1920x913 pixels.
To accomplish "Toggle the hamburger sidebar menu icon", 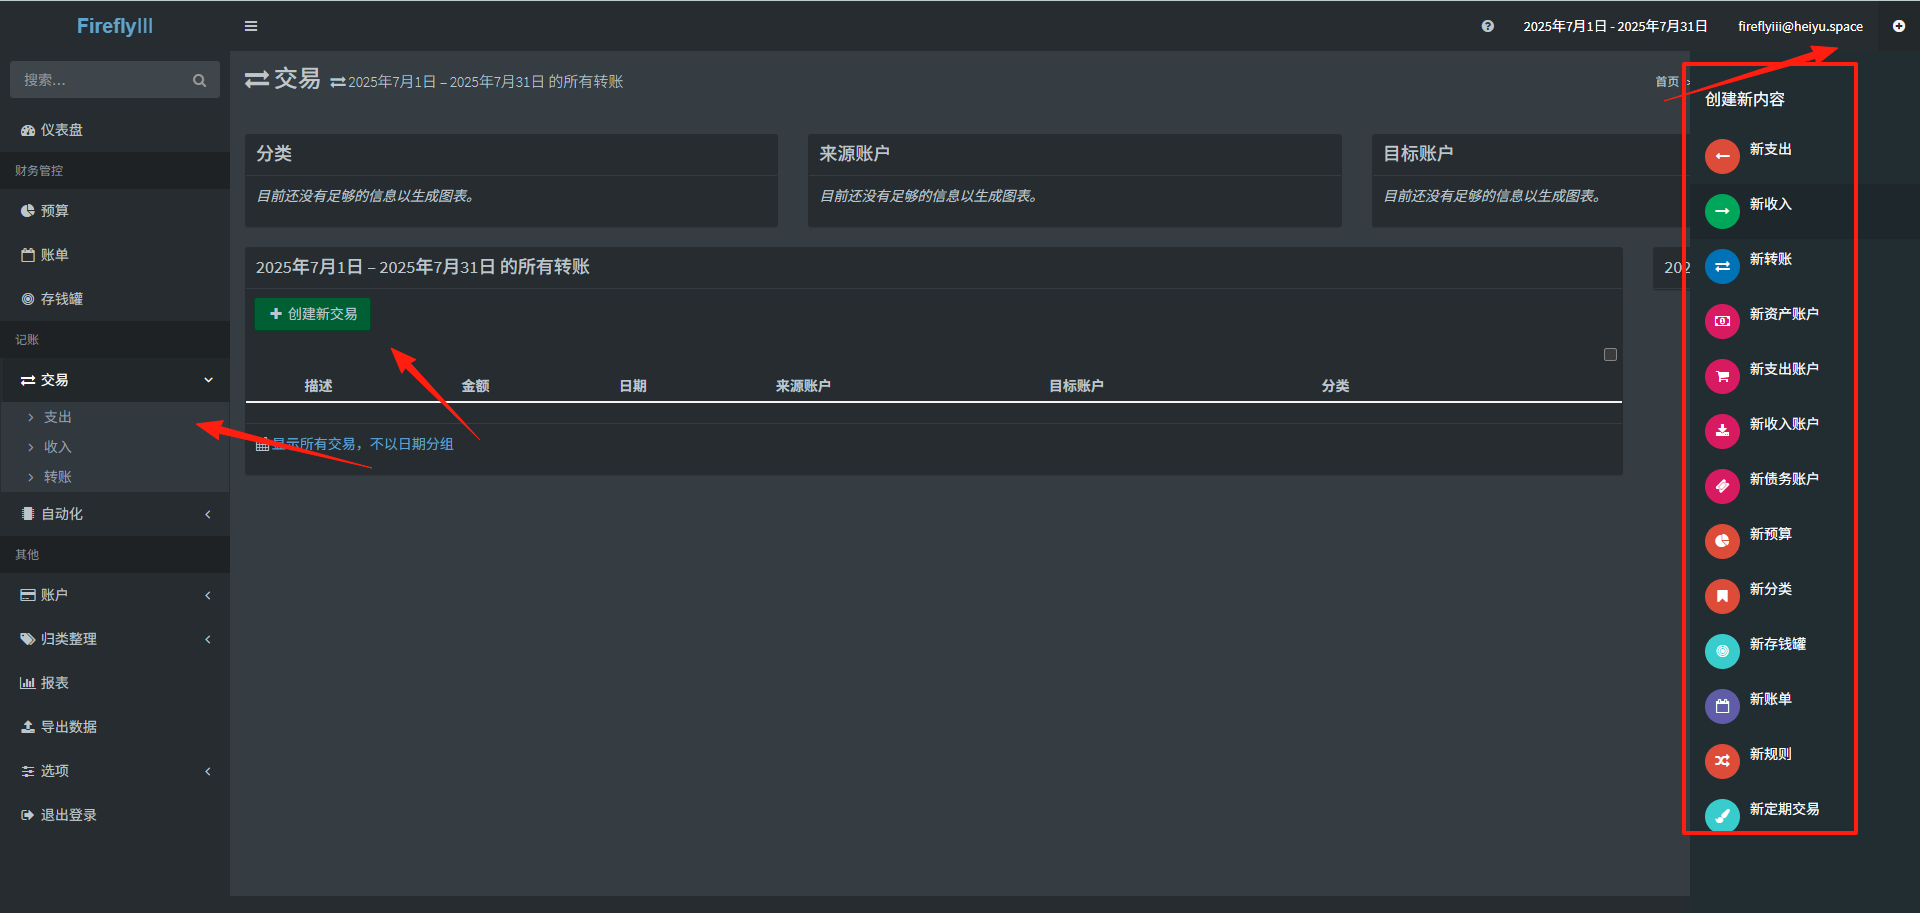I will (251, 26).
